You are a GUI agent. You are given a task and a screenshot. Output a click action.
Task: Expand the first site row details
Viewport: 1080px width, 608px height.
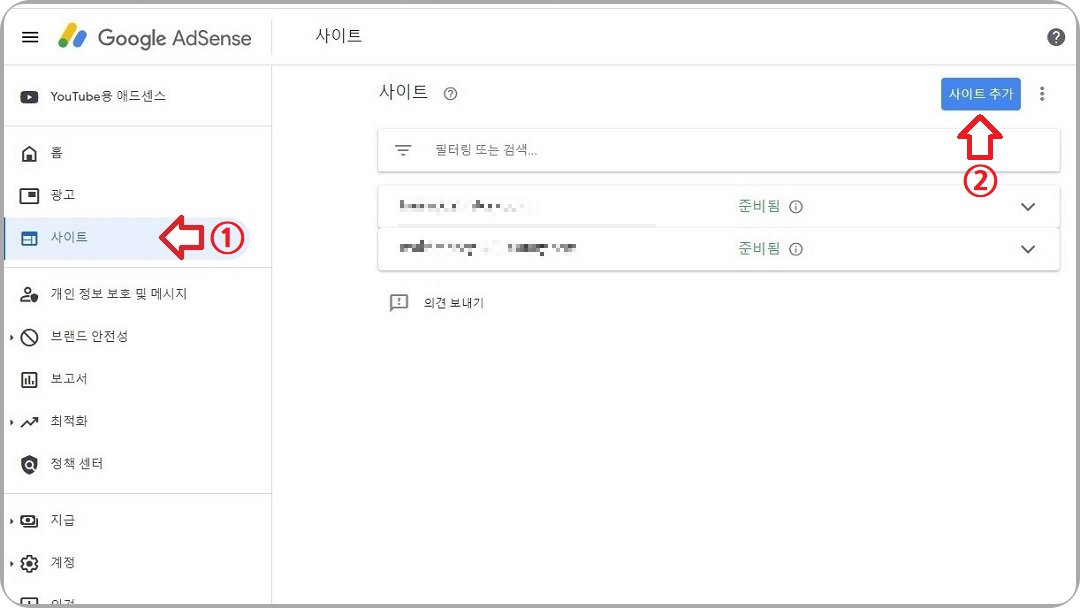point(1028,207)
